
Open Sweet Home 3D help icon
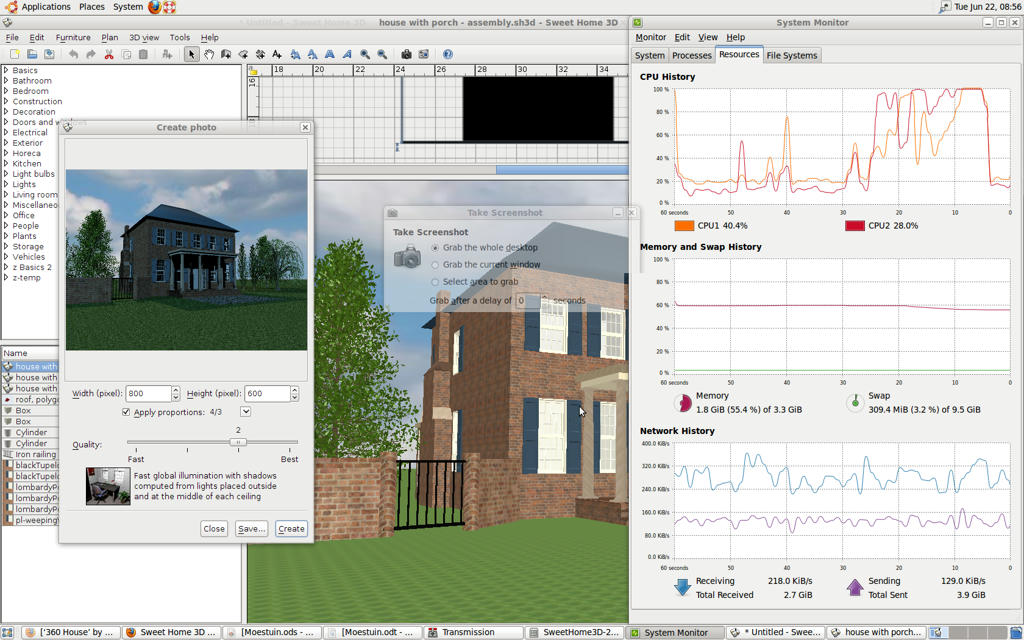(447, 54)
